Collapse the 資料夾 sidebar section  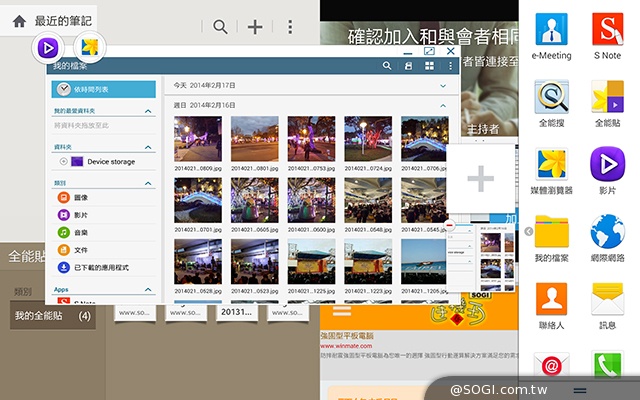pos(148,147)
